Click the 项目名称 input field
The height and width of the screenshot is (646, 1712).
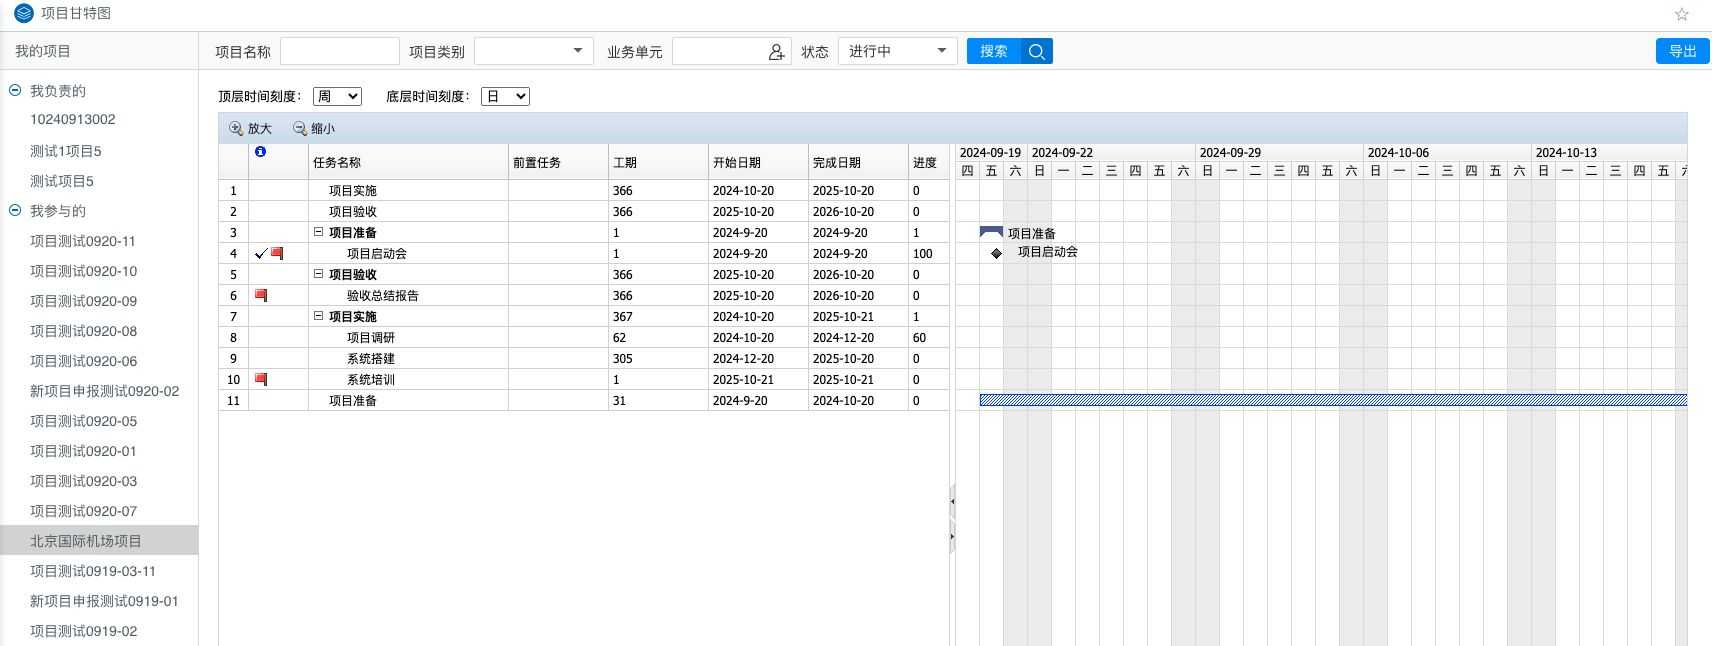339,52
